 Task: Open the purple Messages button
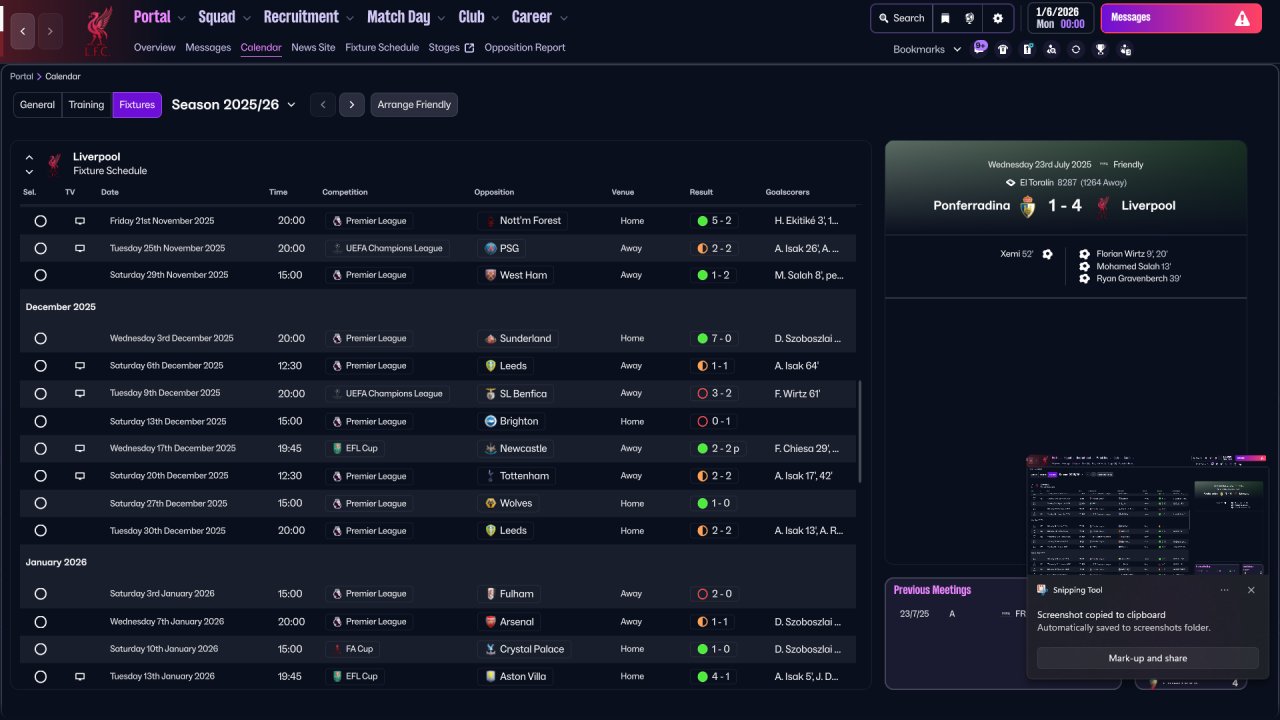coord(1181,18)
